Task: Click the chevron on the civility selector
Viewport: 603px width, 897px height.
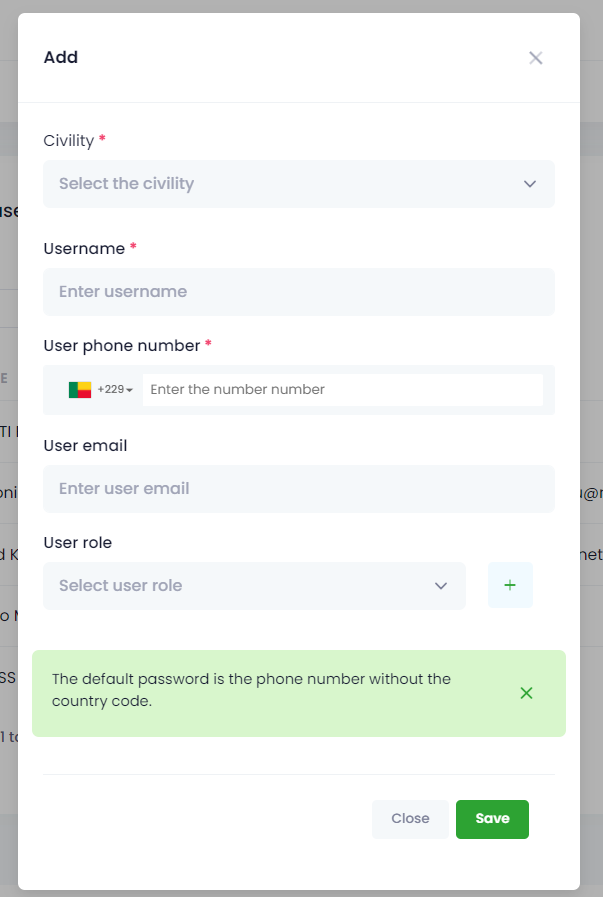Action: pos(530,184)
